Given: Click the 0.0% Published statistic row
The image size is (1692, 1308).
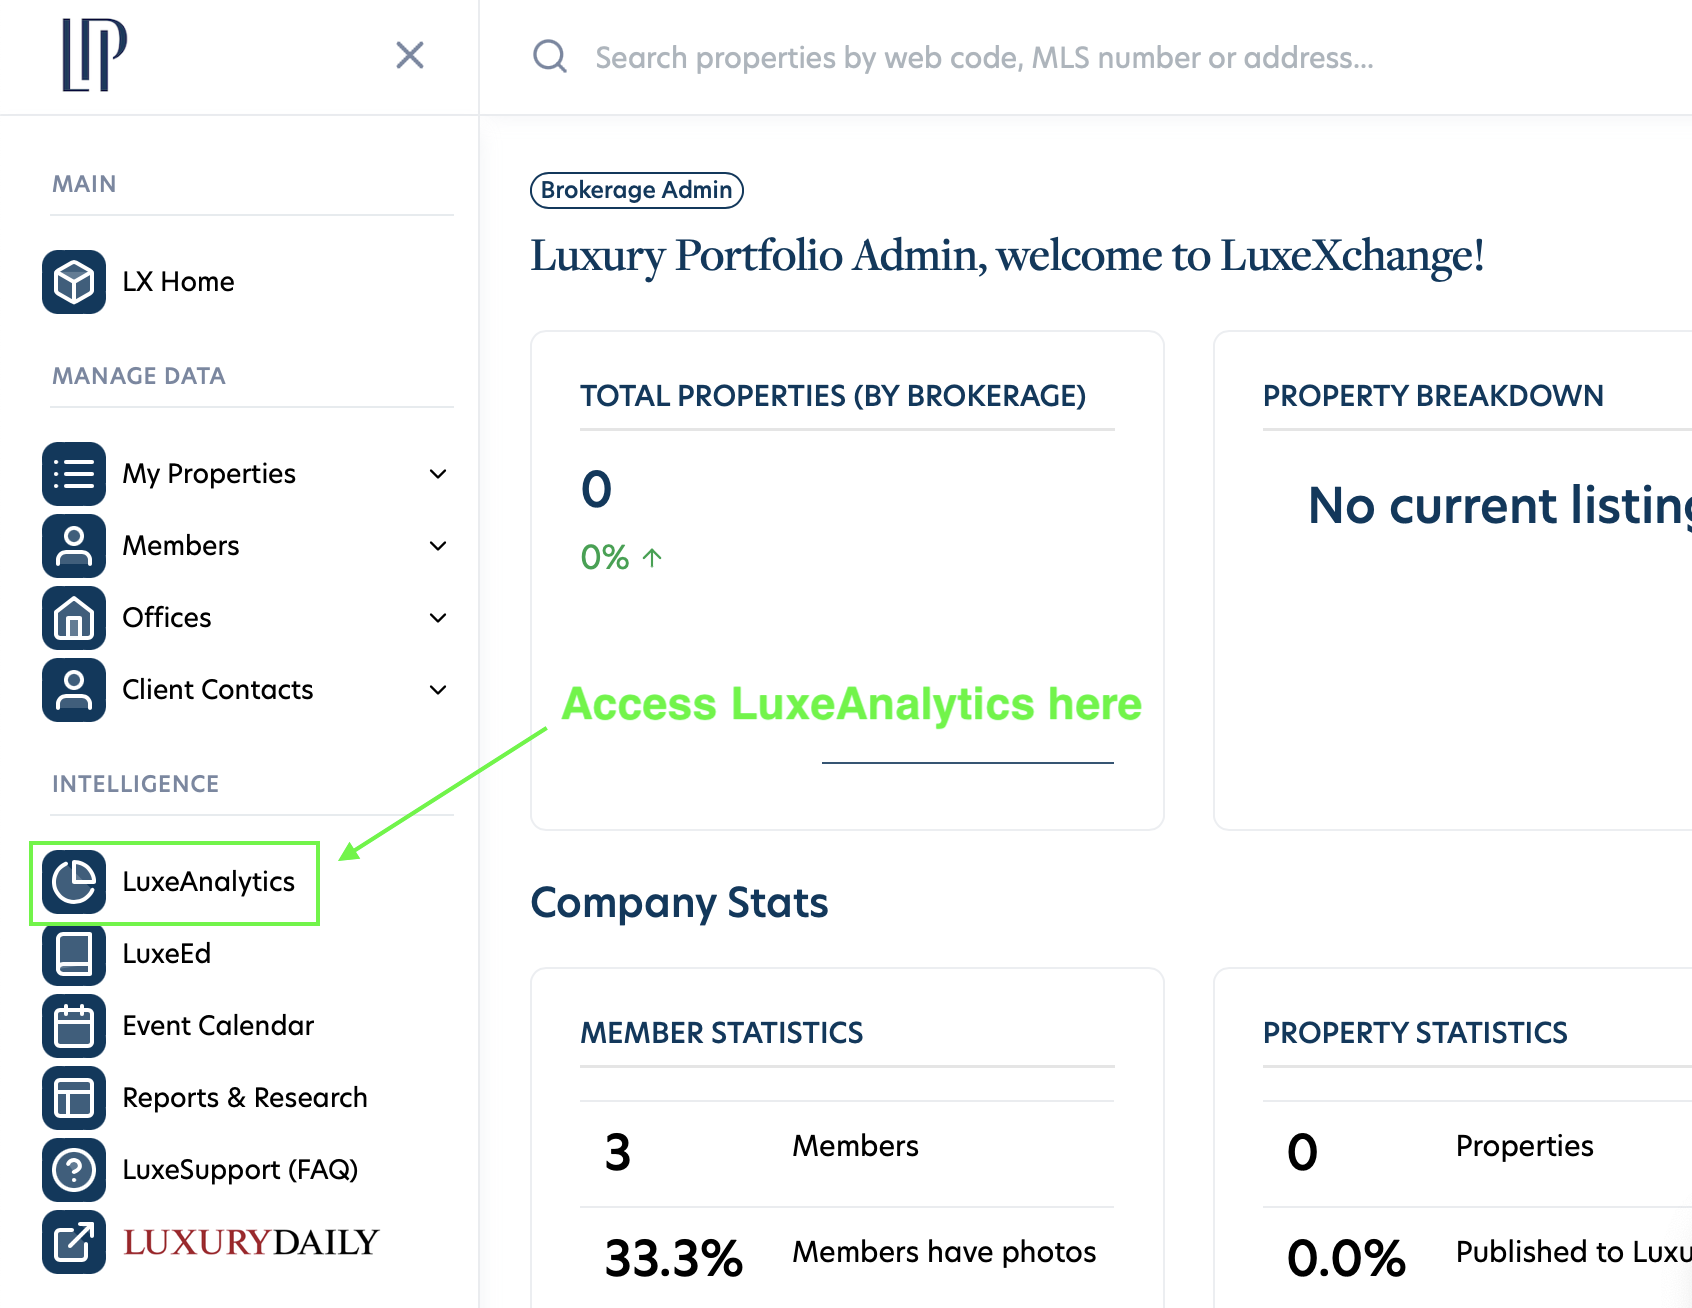Looking at the screenshot, I should coord(1477,1256).
